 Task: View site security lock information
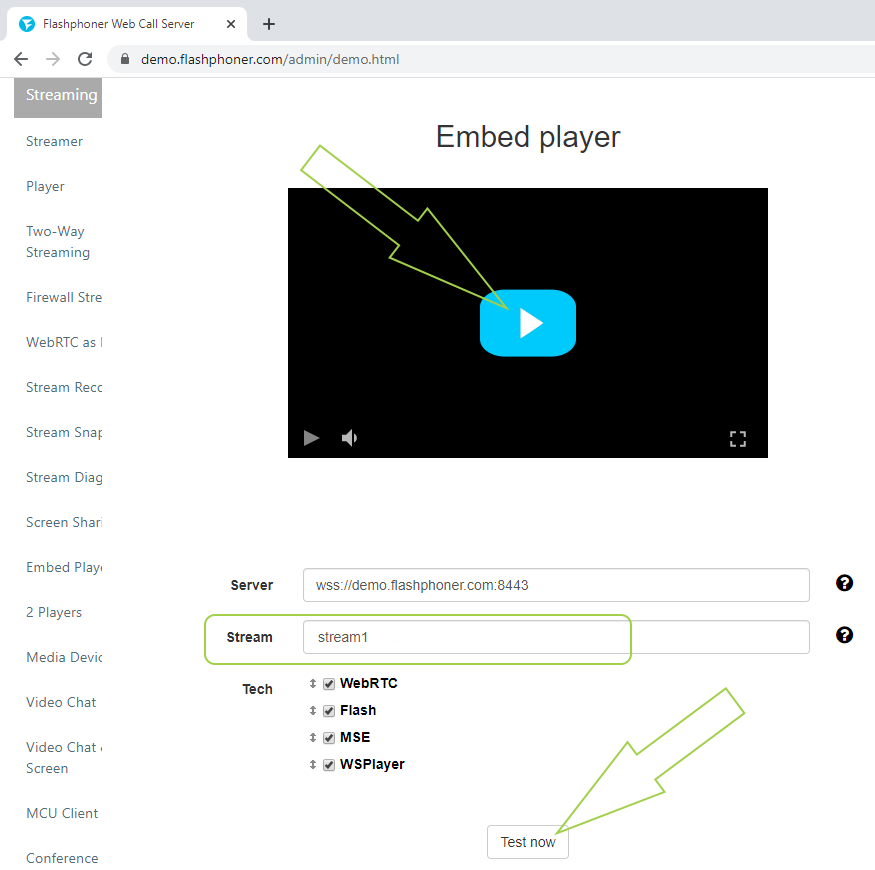point(125,59)
